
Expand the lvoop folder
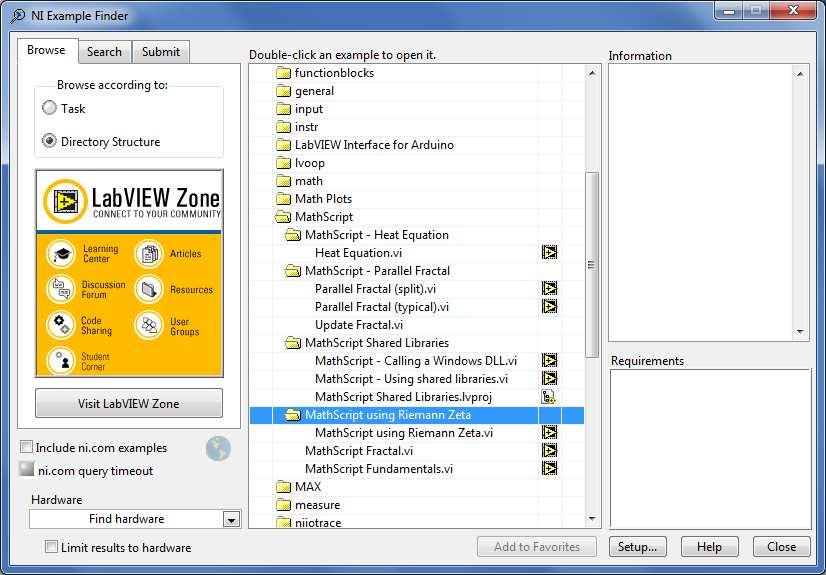(x=283, y=163)
